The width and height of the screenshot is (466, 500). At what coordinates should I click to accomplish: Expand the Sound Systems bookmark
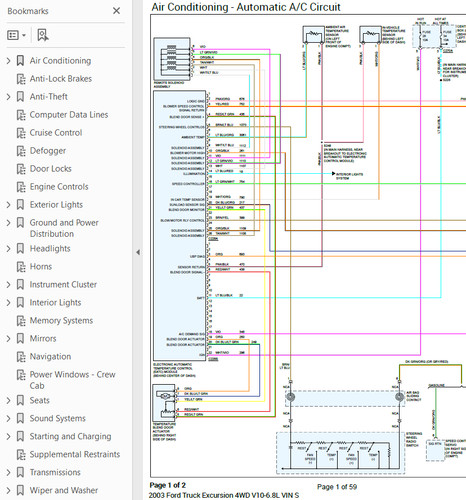(x=9, y=418)
